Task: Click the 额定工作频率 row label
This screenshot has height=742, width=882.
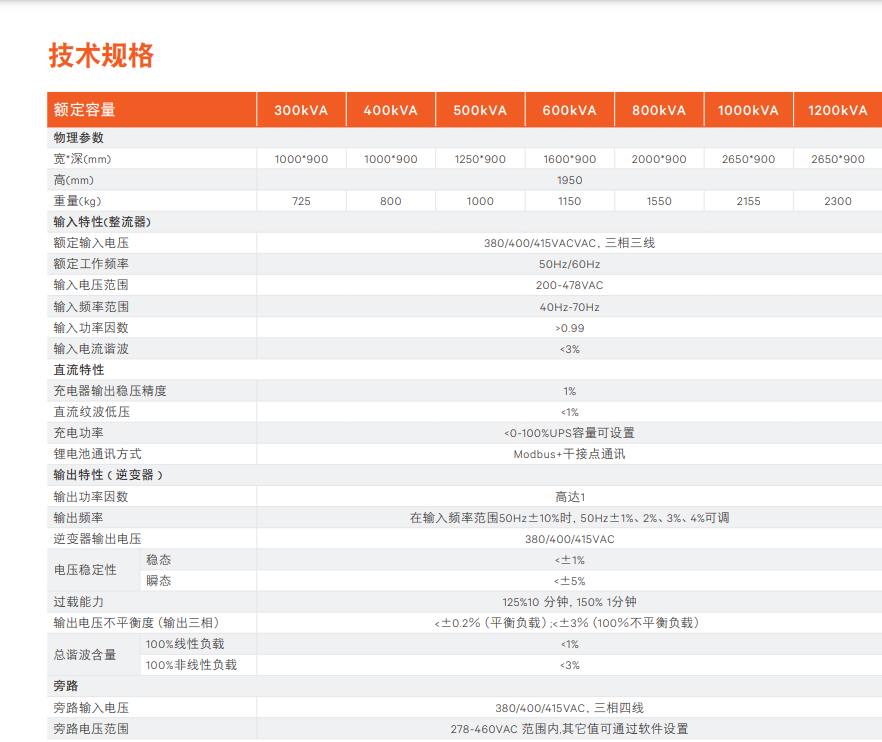Action: pyautogui.click(x=91, y=264)
